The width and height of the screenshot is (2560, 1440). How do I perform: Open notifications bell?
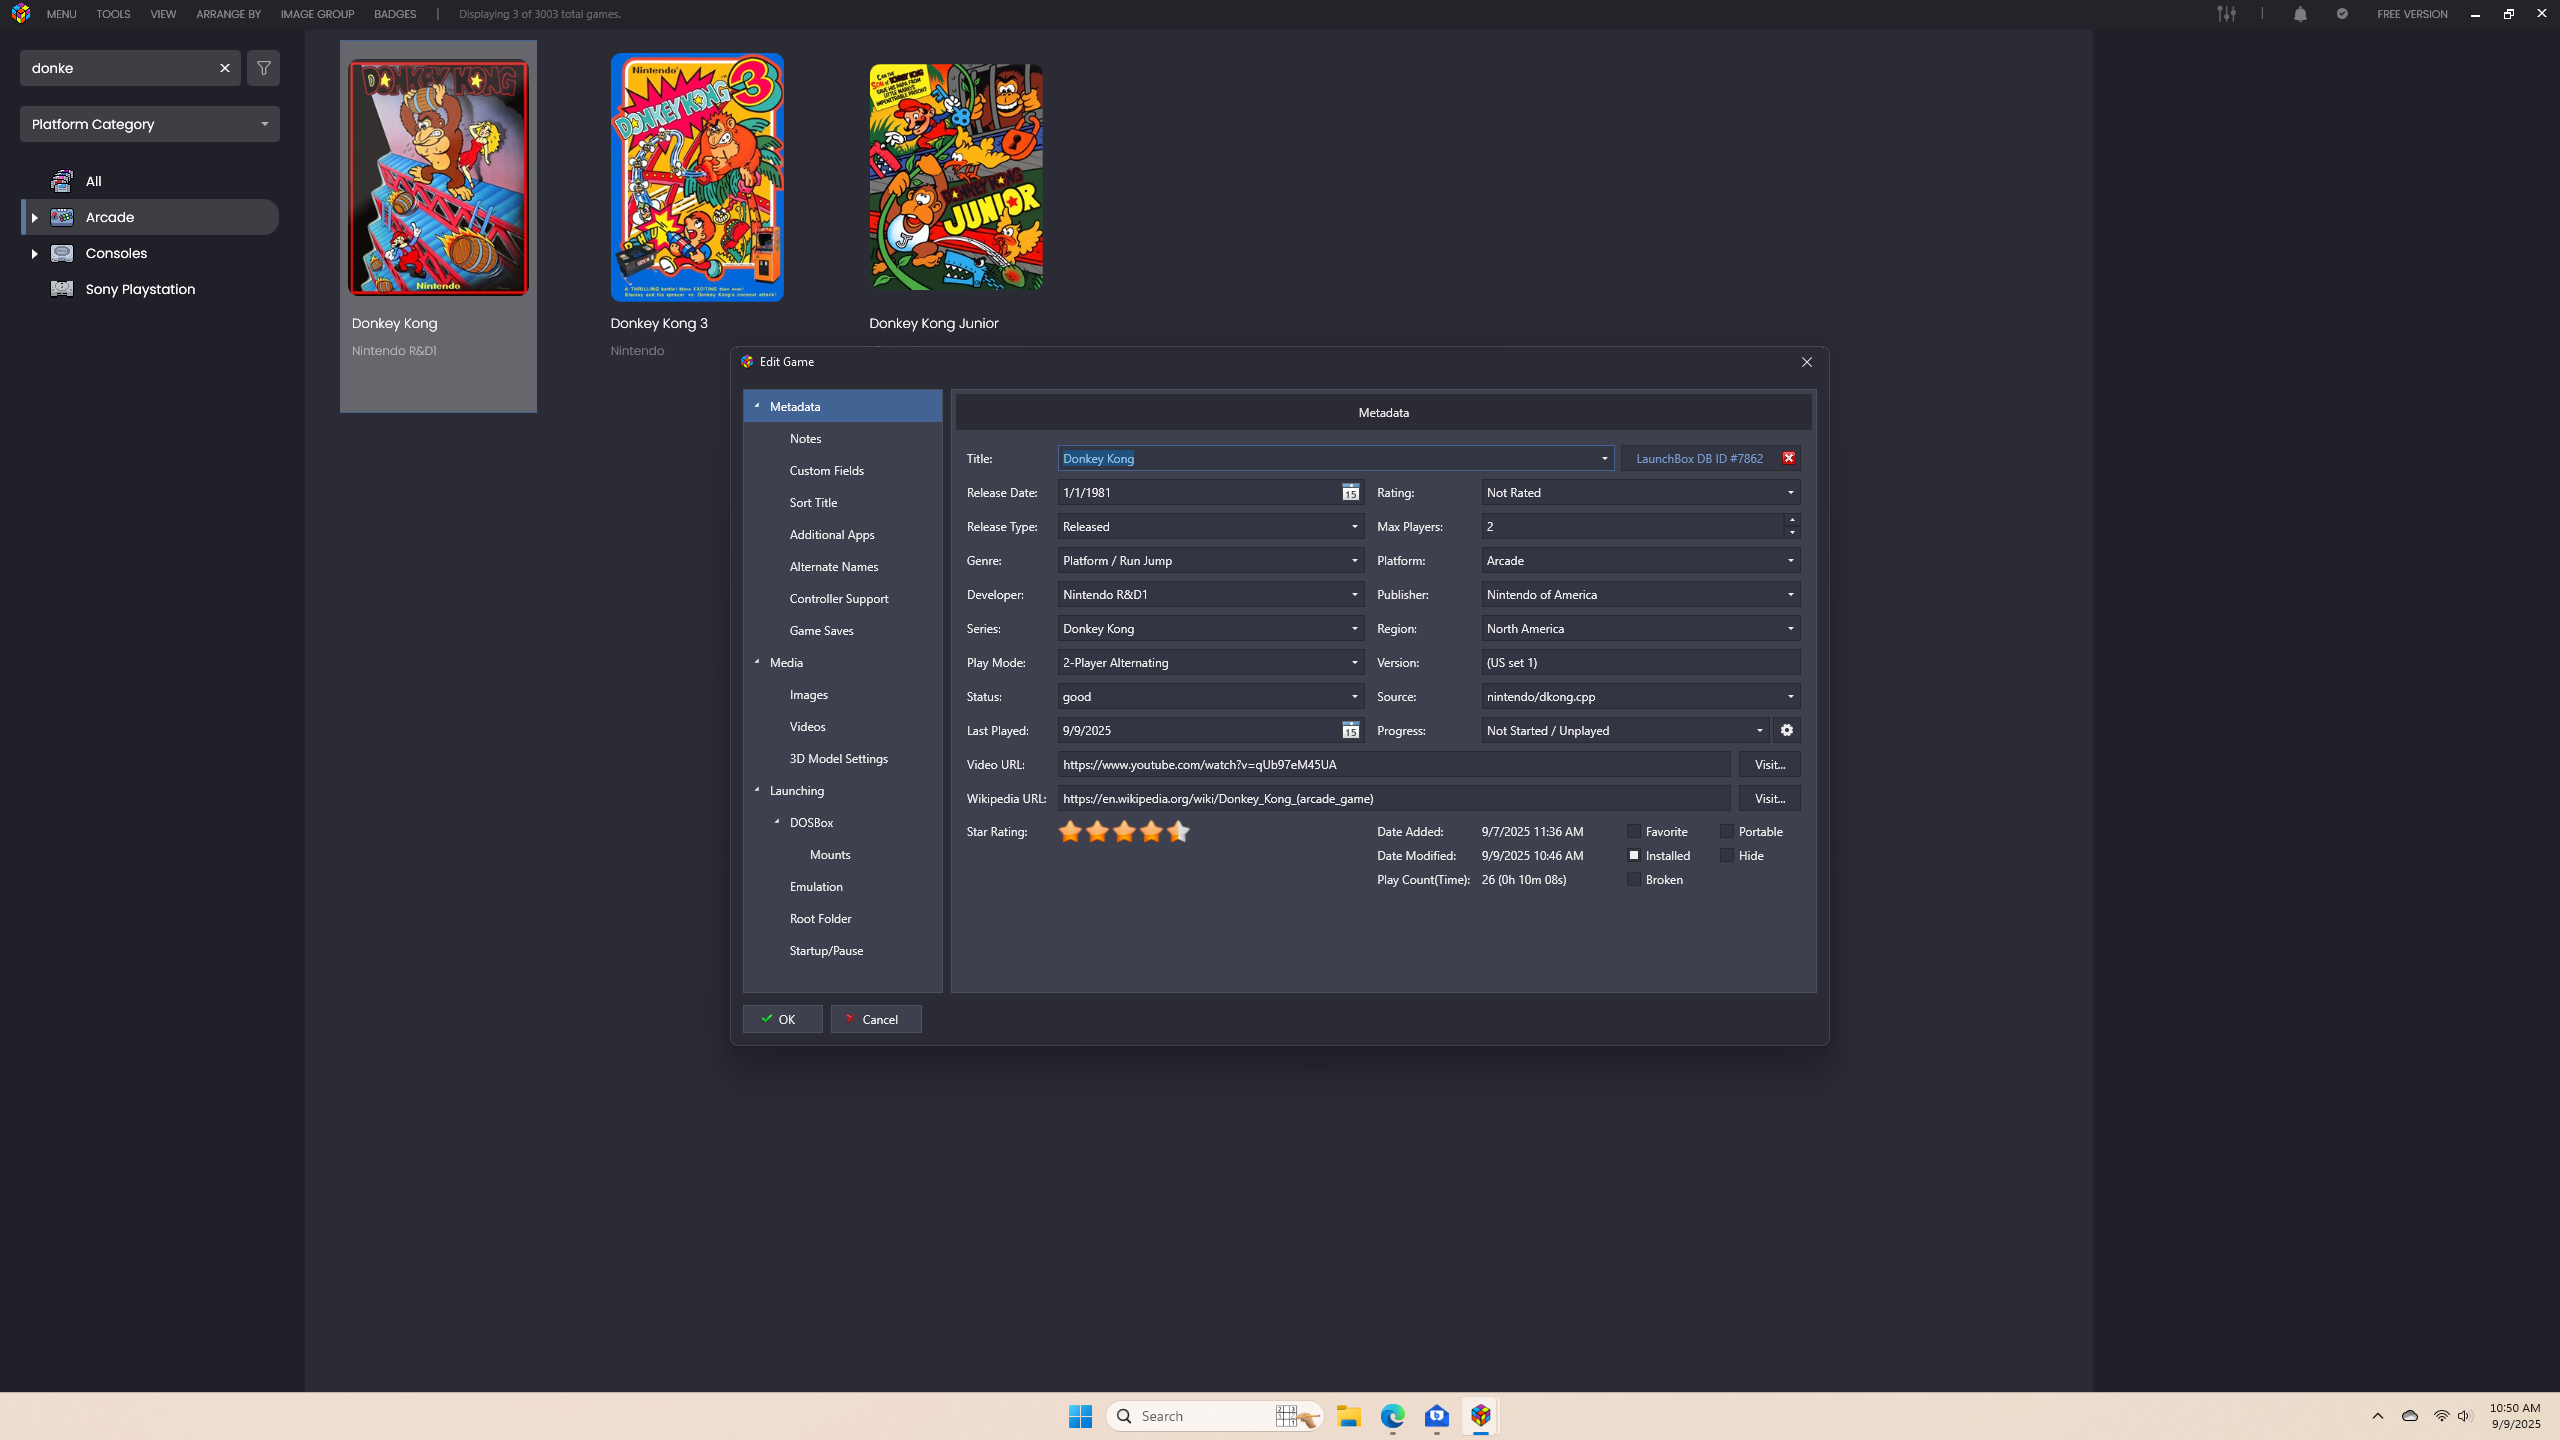tap(2300, 14)
